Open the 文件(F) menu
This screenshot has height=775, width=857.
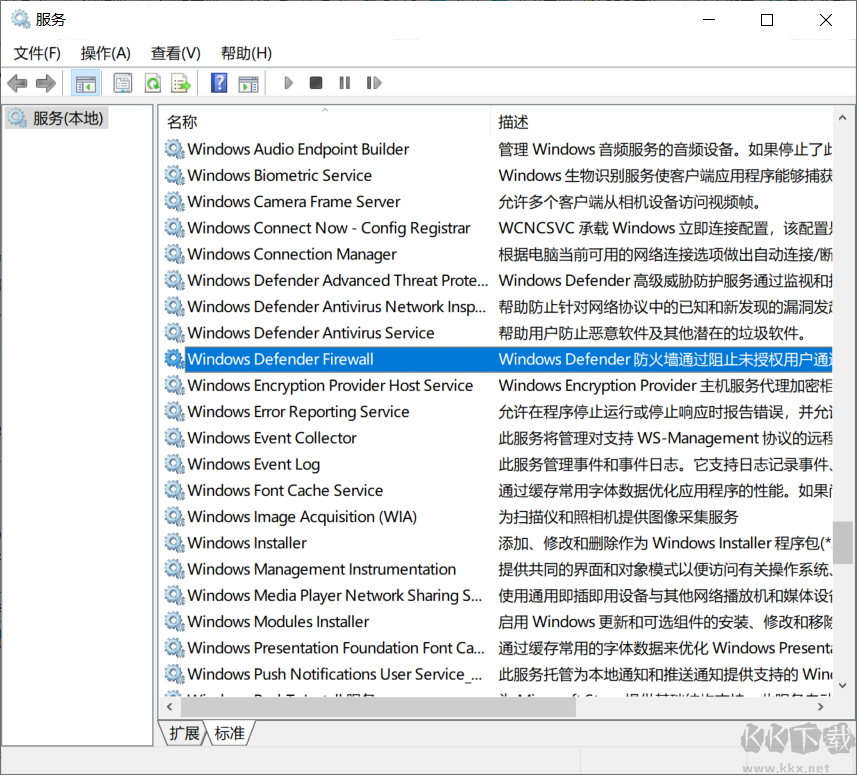(37, 53)
